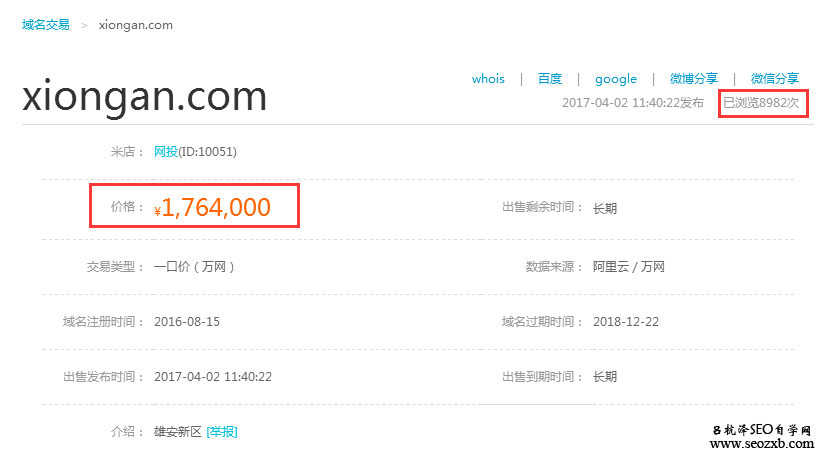Click the 雄安新区 introduction text
Screen dimensions: 822x458
click(178, 432)
